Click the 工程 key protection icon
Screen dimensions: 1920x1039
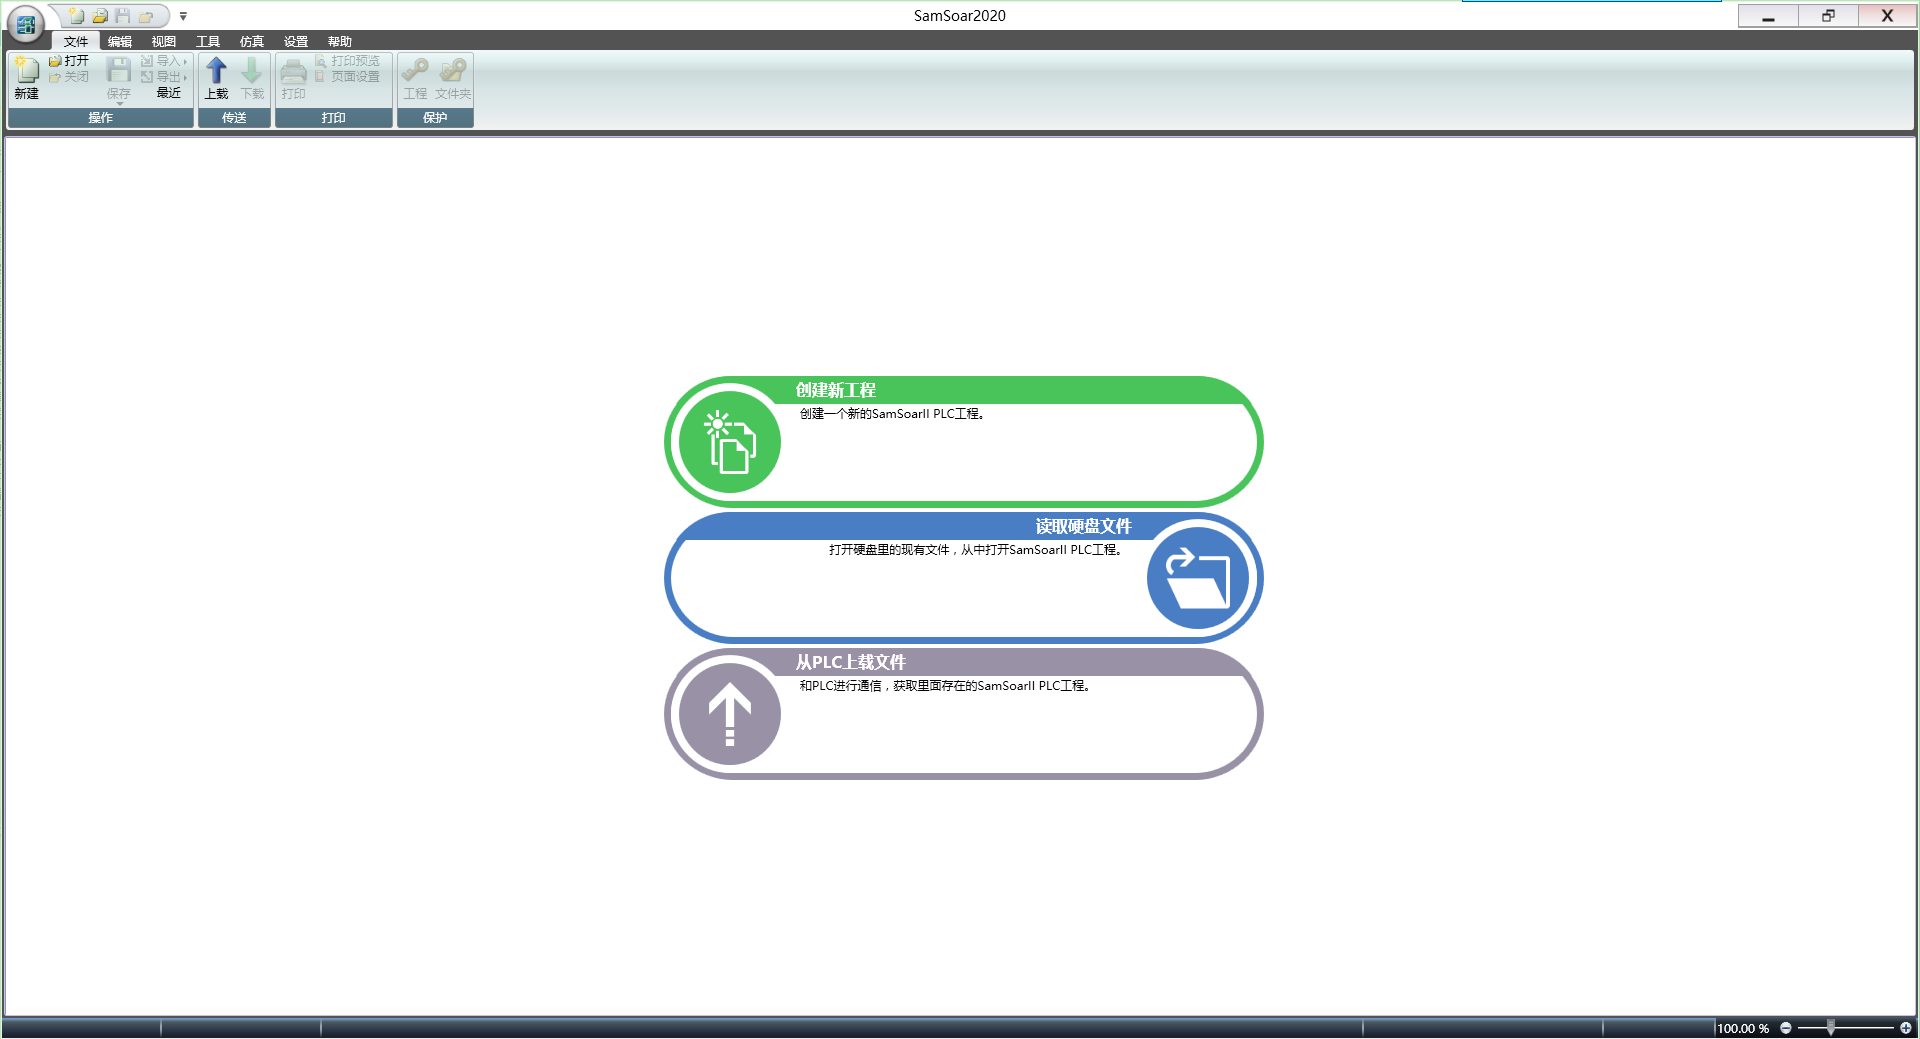click(x=415, y=70)
